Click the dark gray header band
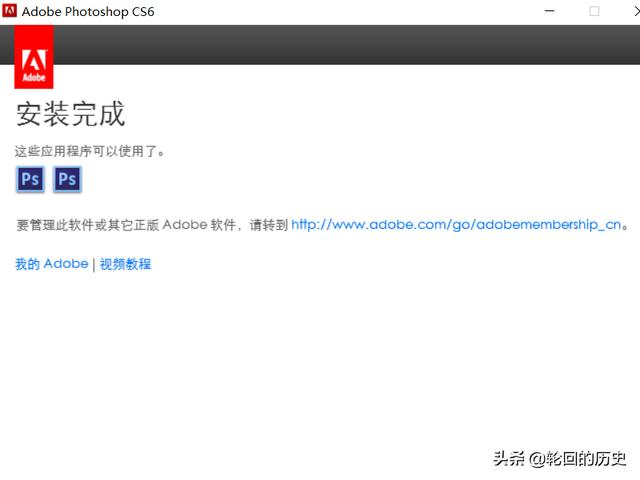640x480 pixels. tap(340, 45)
